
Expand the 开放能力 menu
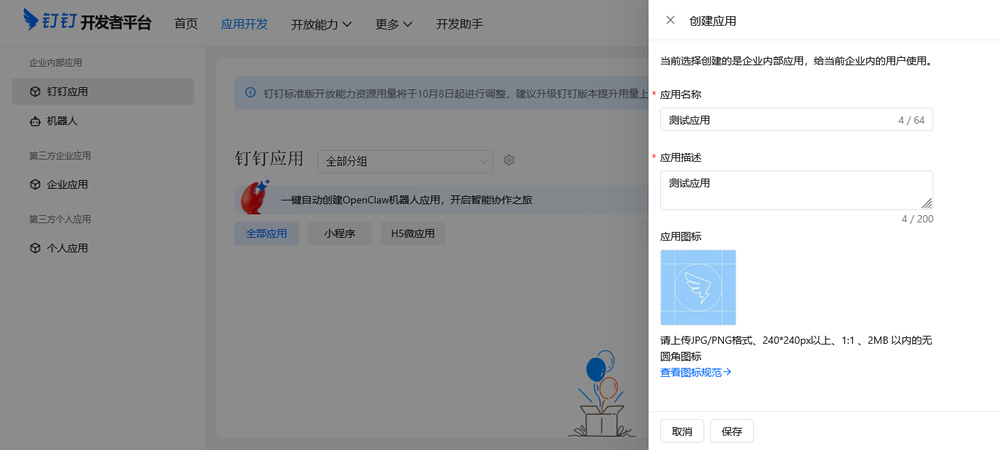[321, 24]
